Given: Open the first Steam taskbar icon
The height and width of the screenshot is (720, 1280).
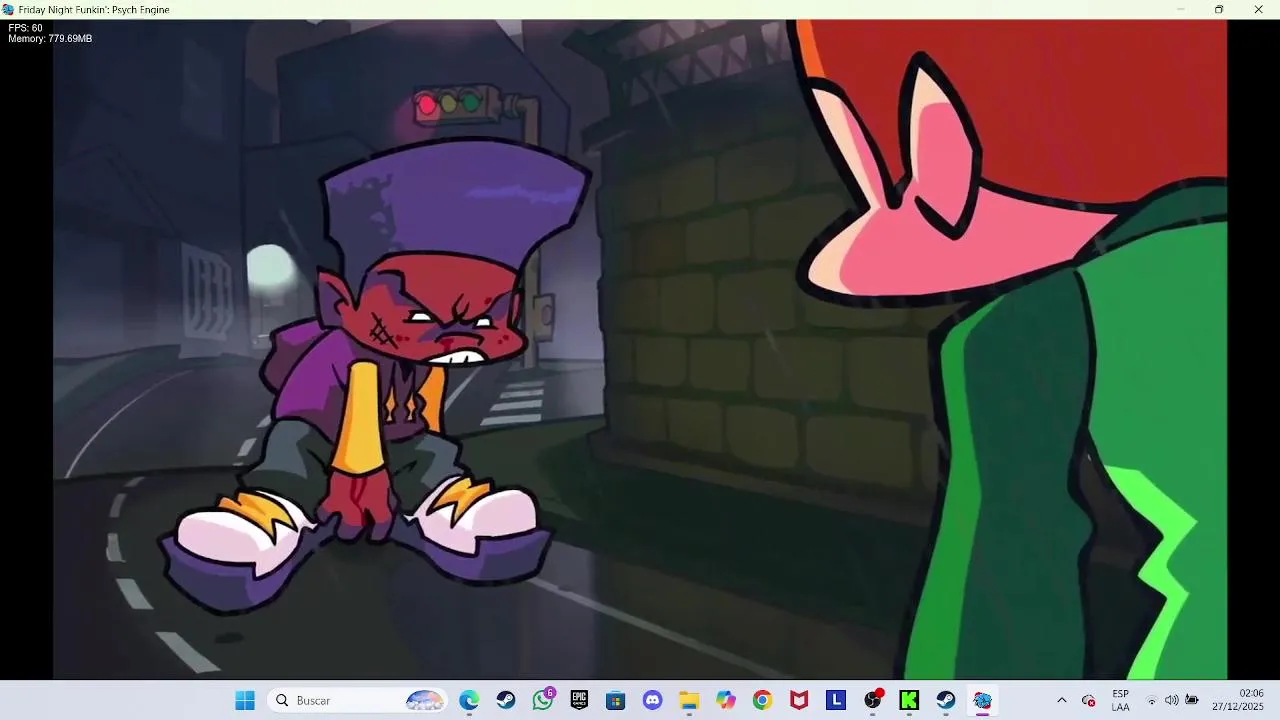Looking at the screenshot, I should (506, 700).
